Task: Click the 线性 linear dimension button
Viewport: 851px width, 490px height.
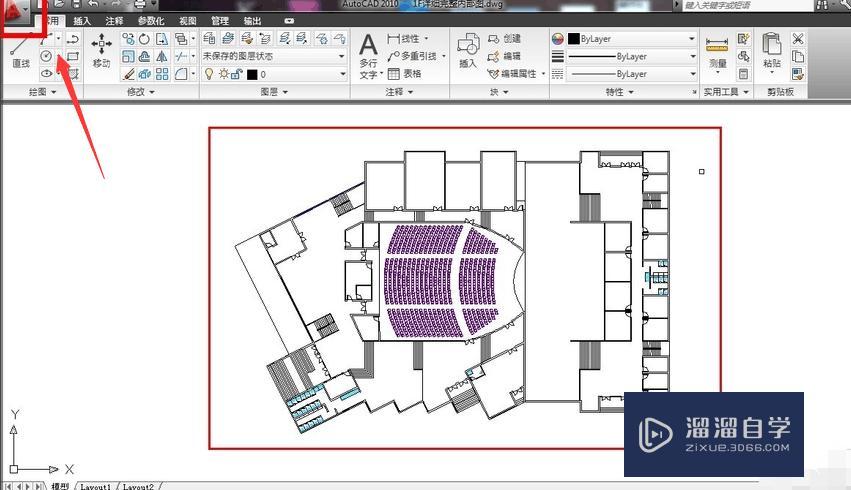Action: 404,39
